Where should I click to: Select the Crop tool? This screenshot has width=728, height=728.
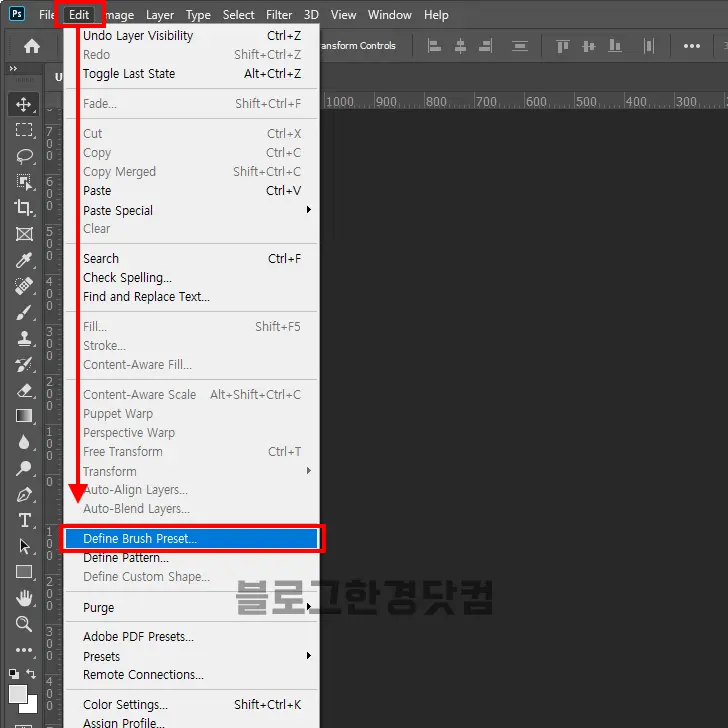[24, 207]
